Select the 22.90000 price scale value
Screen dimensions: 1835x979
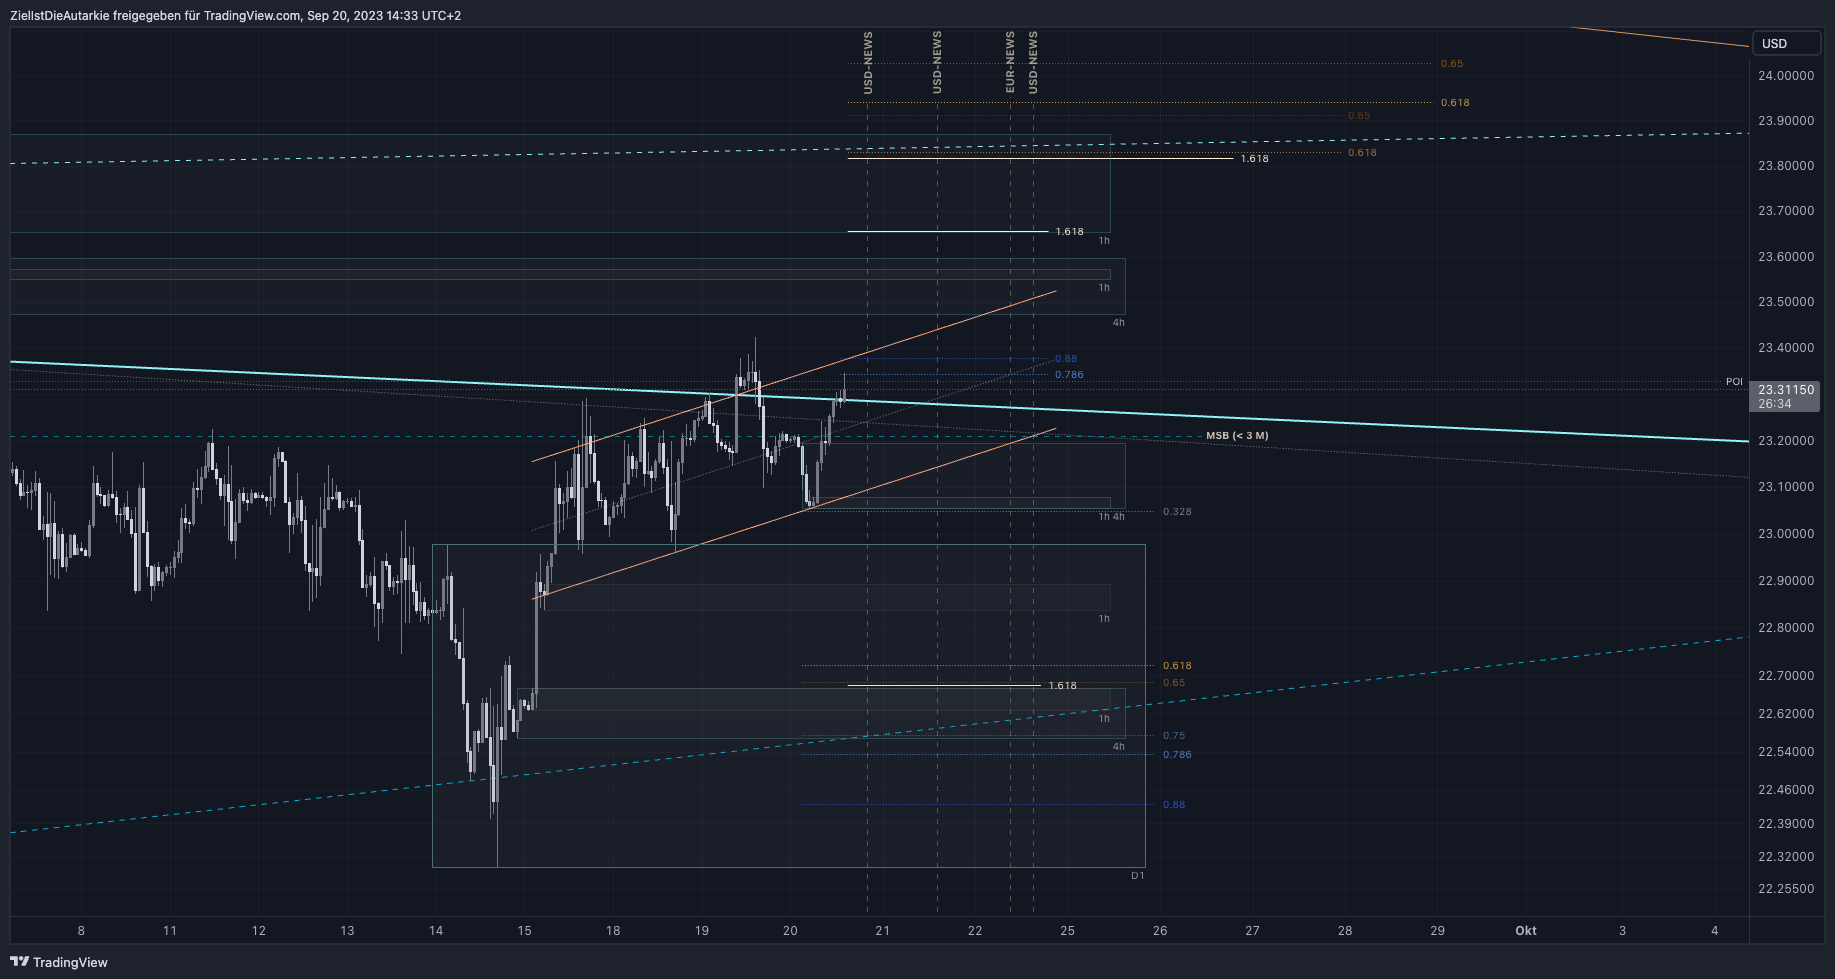point(1786,581)
